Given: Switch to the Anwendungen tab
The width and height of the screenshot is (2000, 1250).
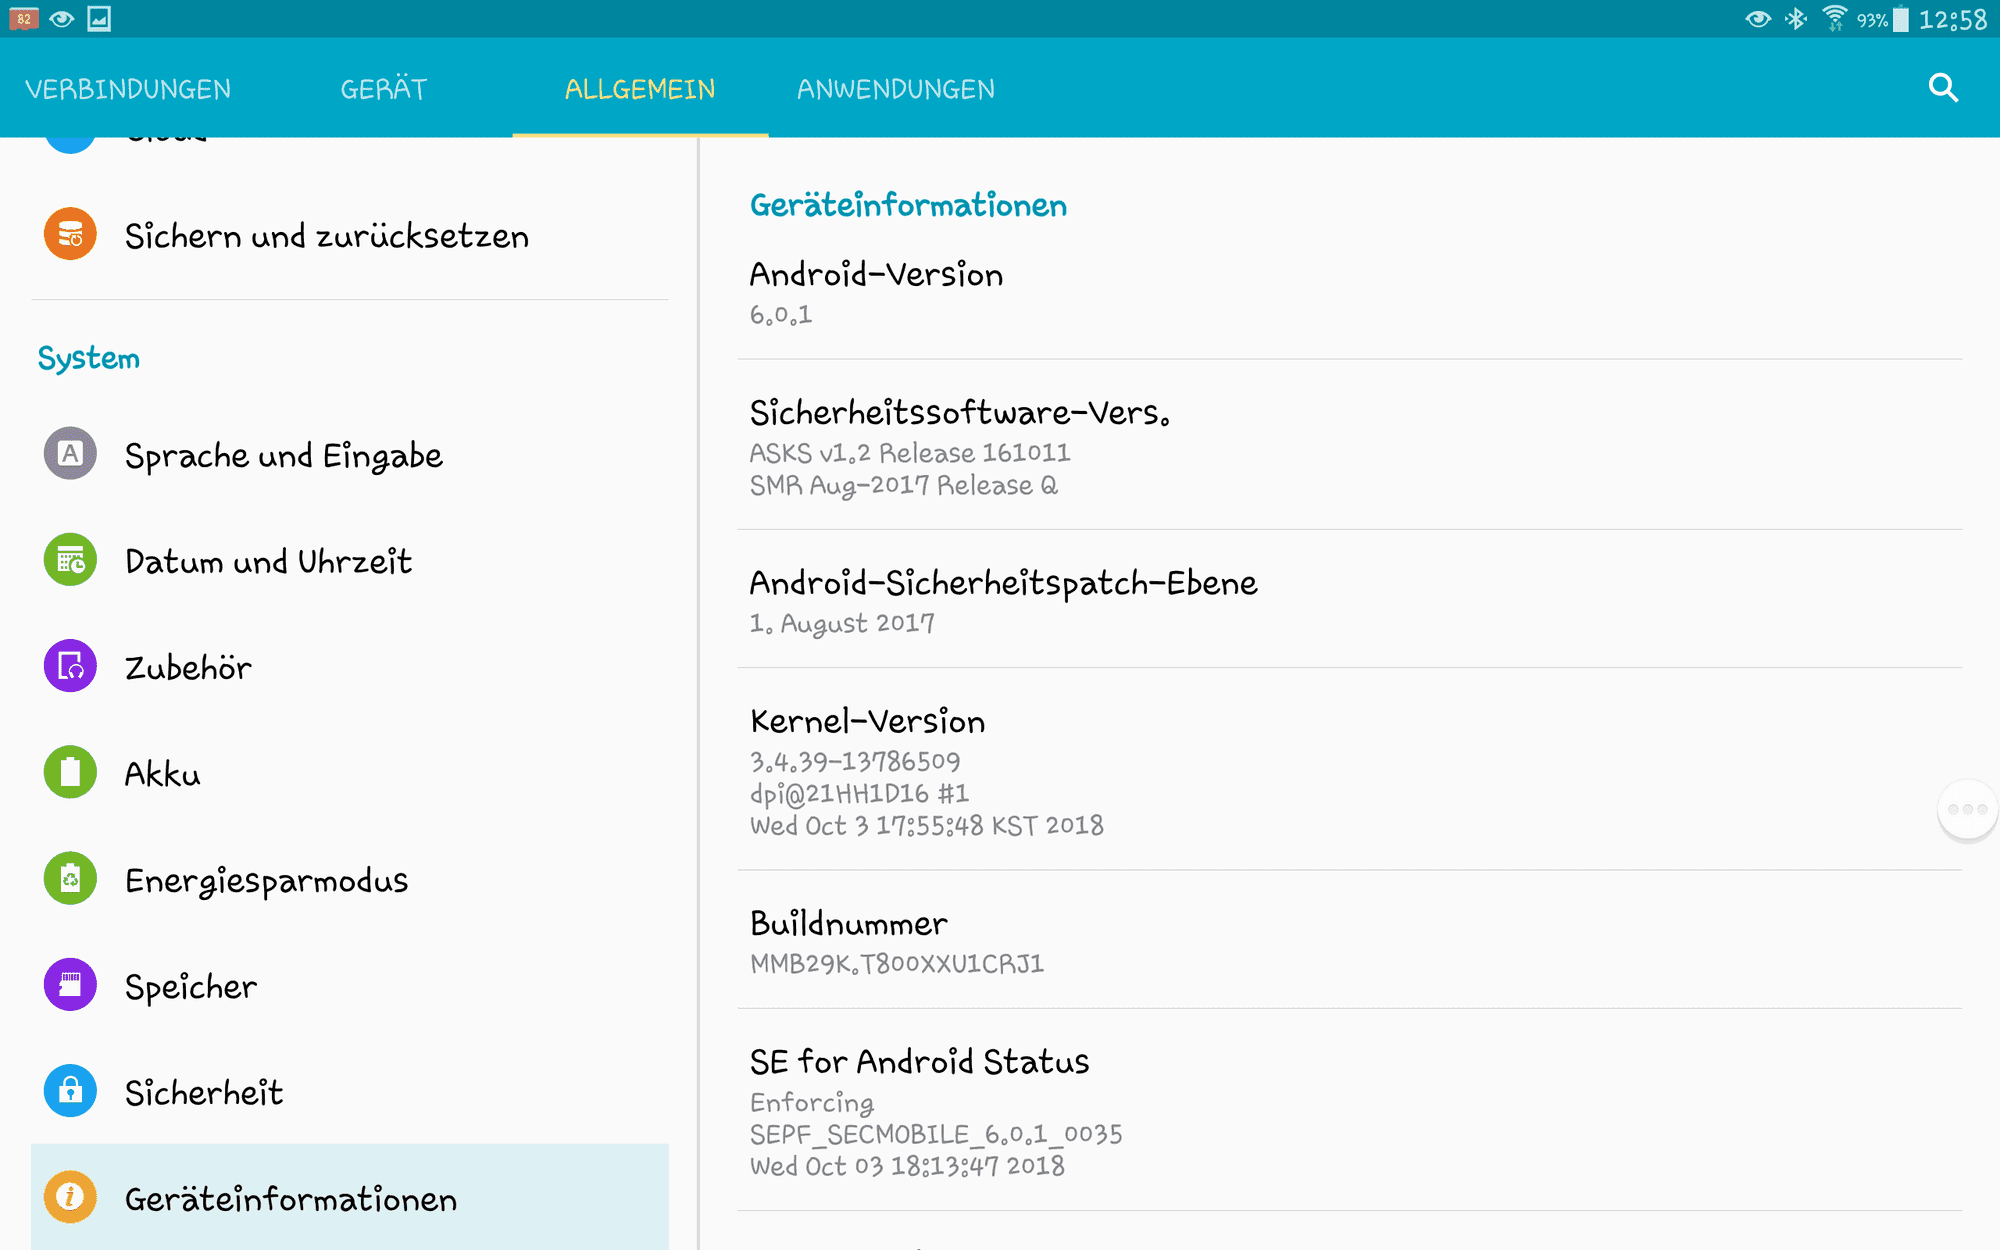Looking at the screenshot, I should click(x=896, y=89).
